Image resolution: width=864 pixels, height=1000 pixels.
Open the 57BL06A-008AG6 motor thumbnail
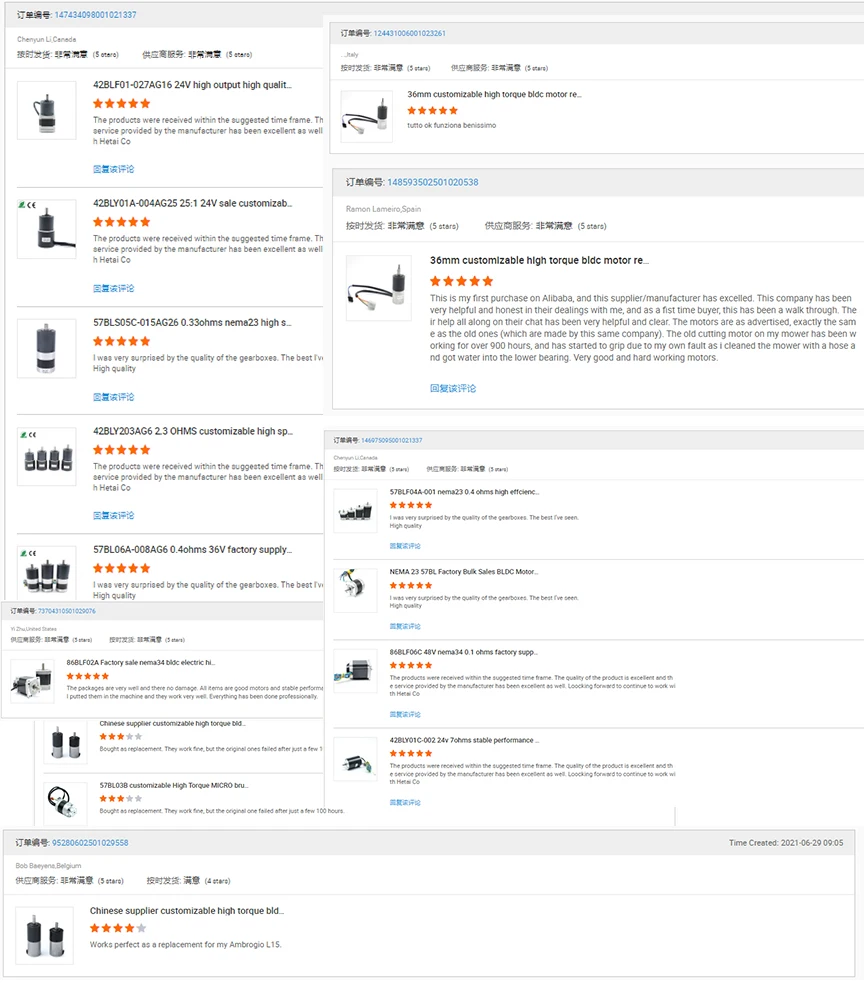click(x=46, y=573)
